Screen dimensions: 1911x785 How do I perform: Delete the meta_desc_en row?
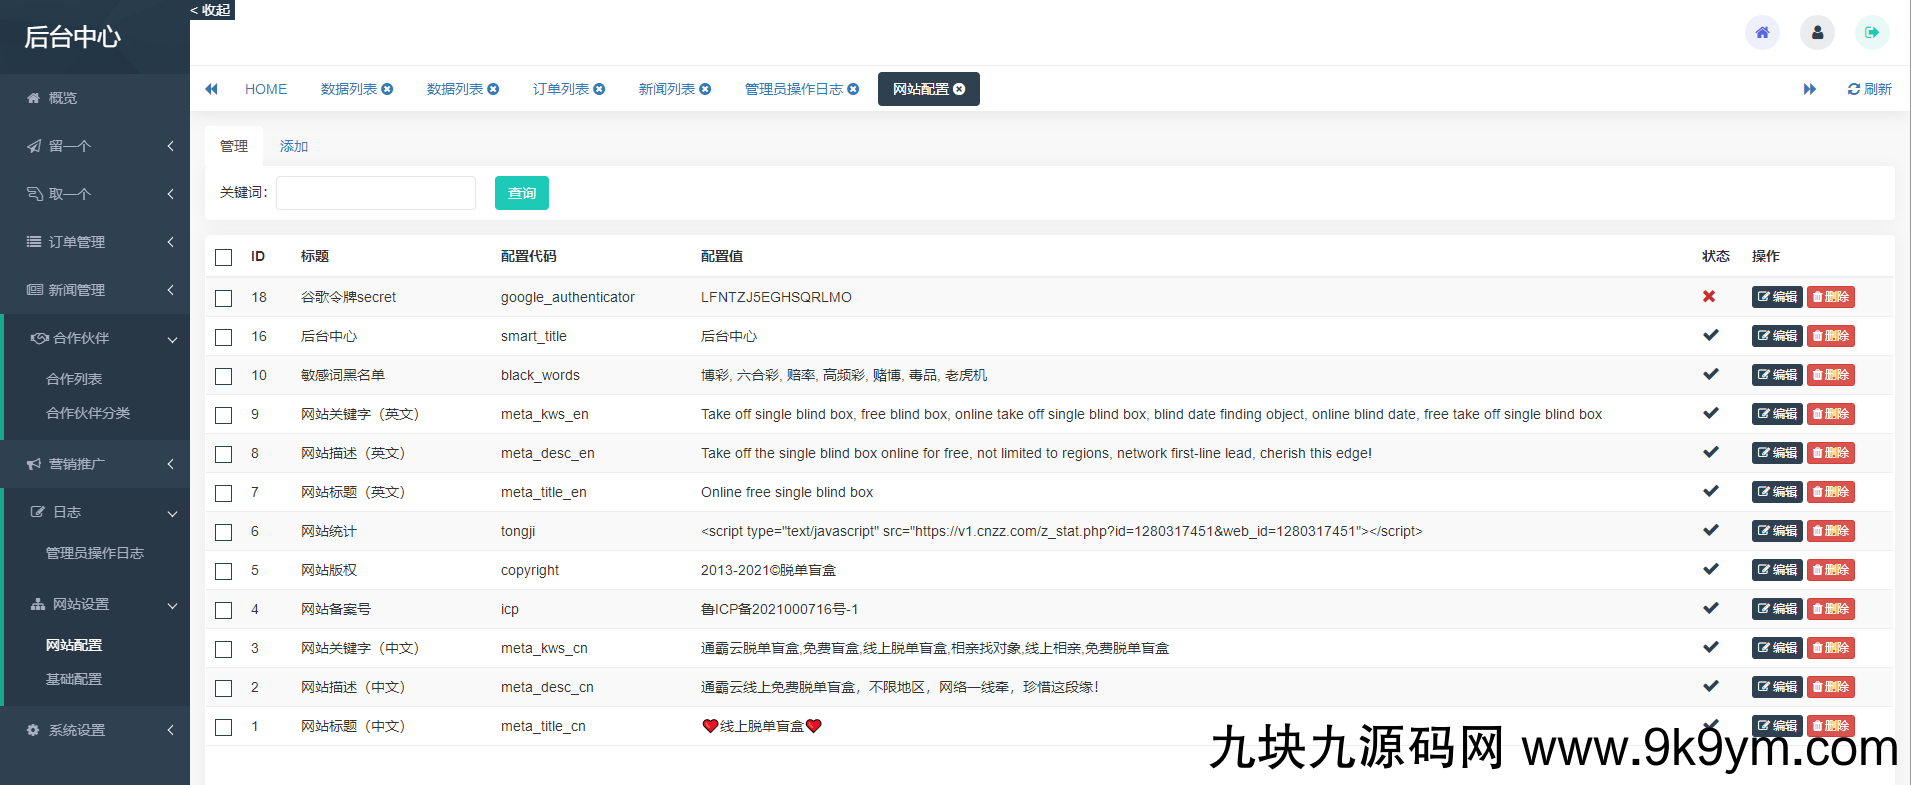(1831, 453)
